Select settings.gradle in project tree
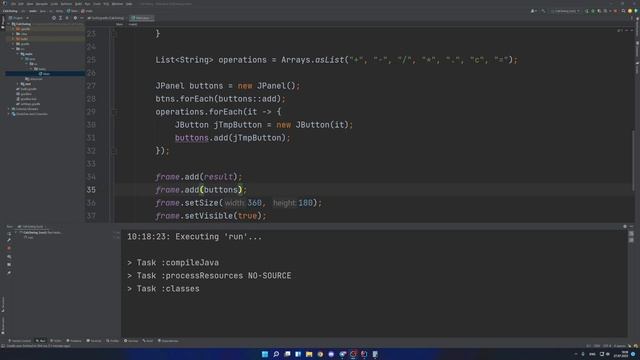640x360 pixels. [28, 104]
